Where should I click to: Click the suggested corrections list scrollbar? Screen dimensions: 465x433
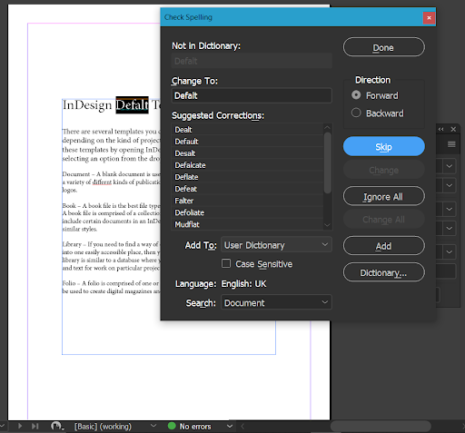[327, 163]
